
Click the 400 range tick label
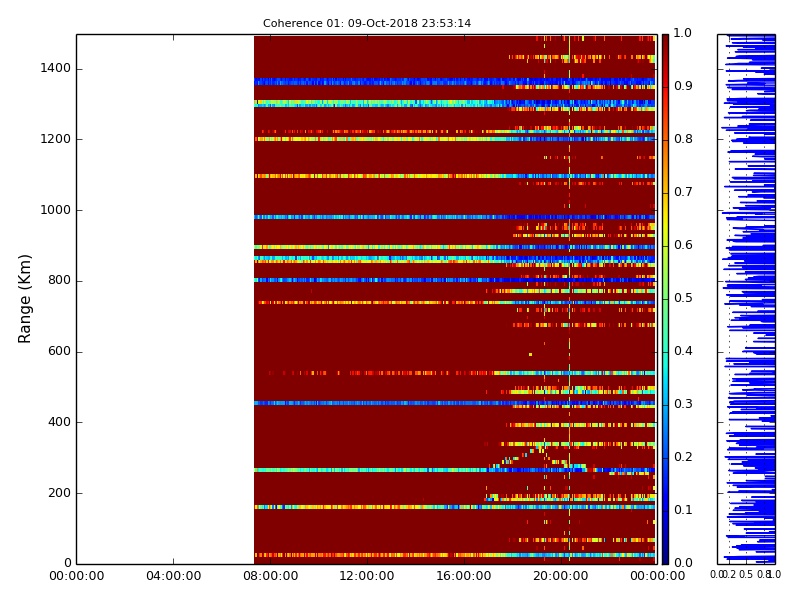[x=59, y=422]
